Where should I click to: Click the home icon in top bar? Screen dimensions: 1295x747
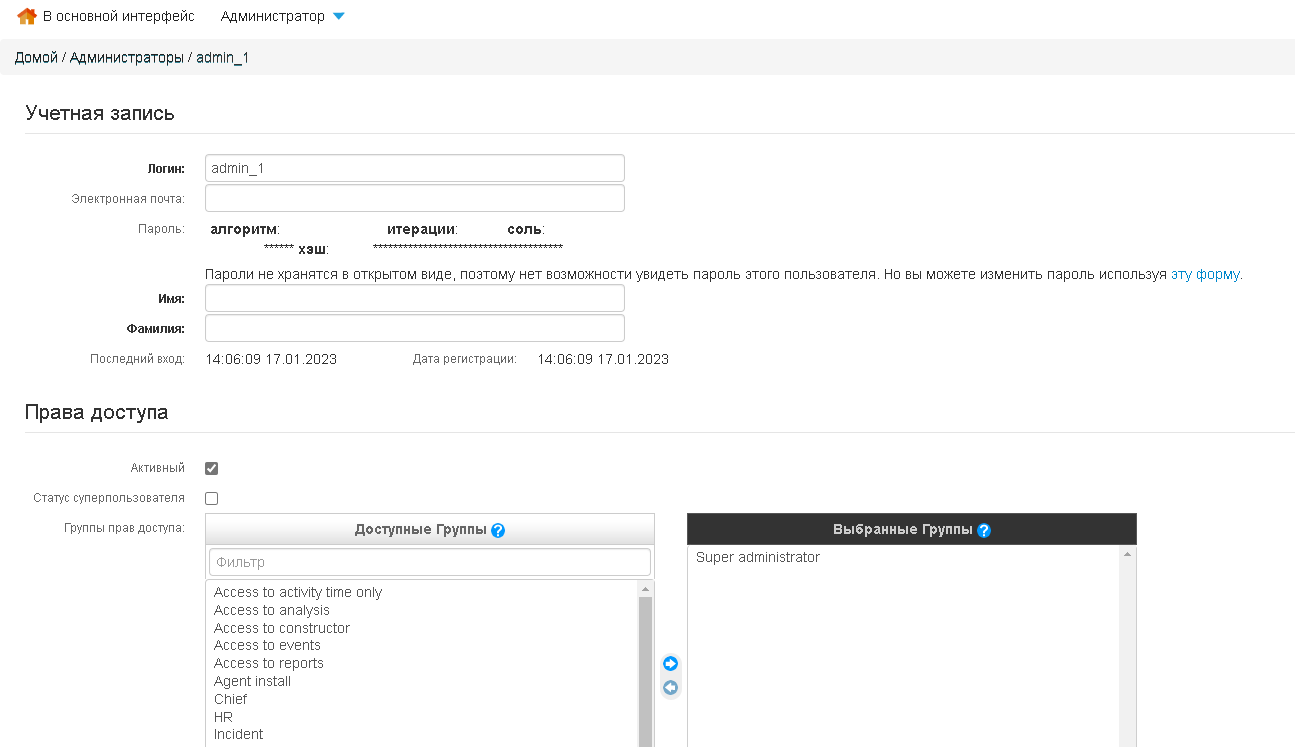click(27, 17)
